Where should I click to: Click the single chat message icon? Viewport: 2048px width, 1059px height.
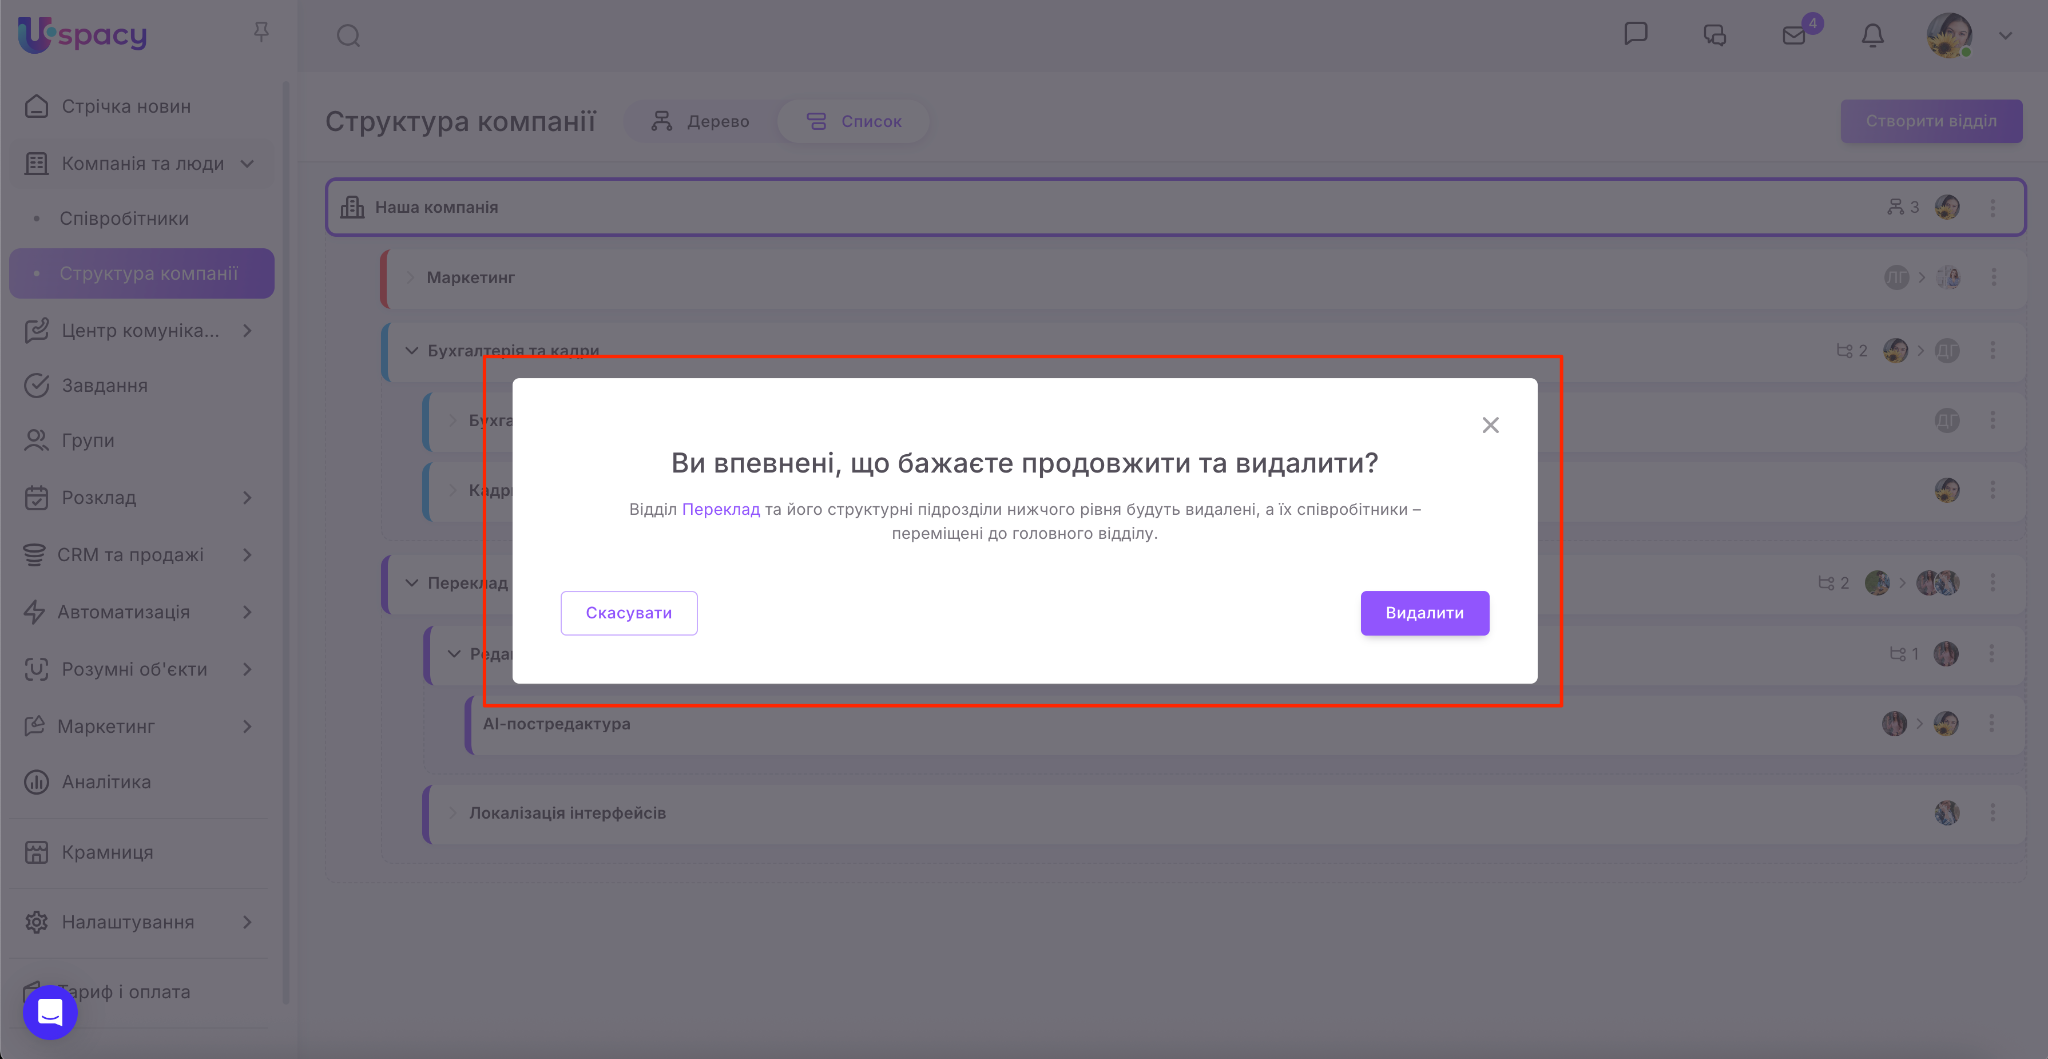coord(1636,34)
